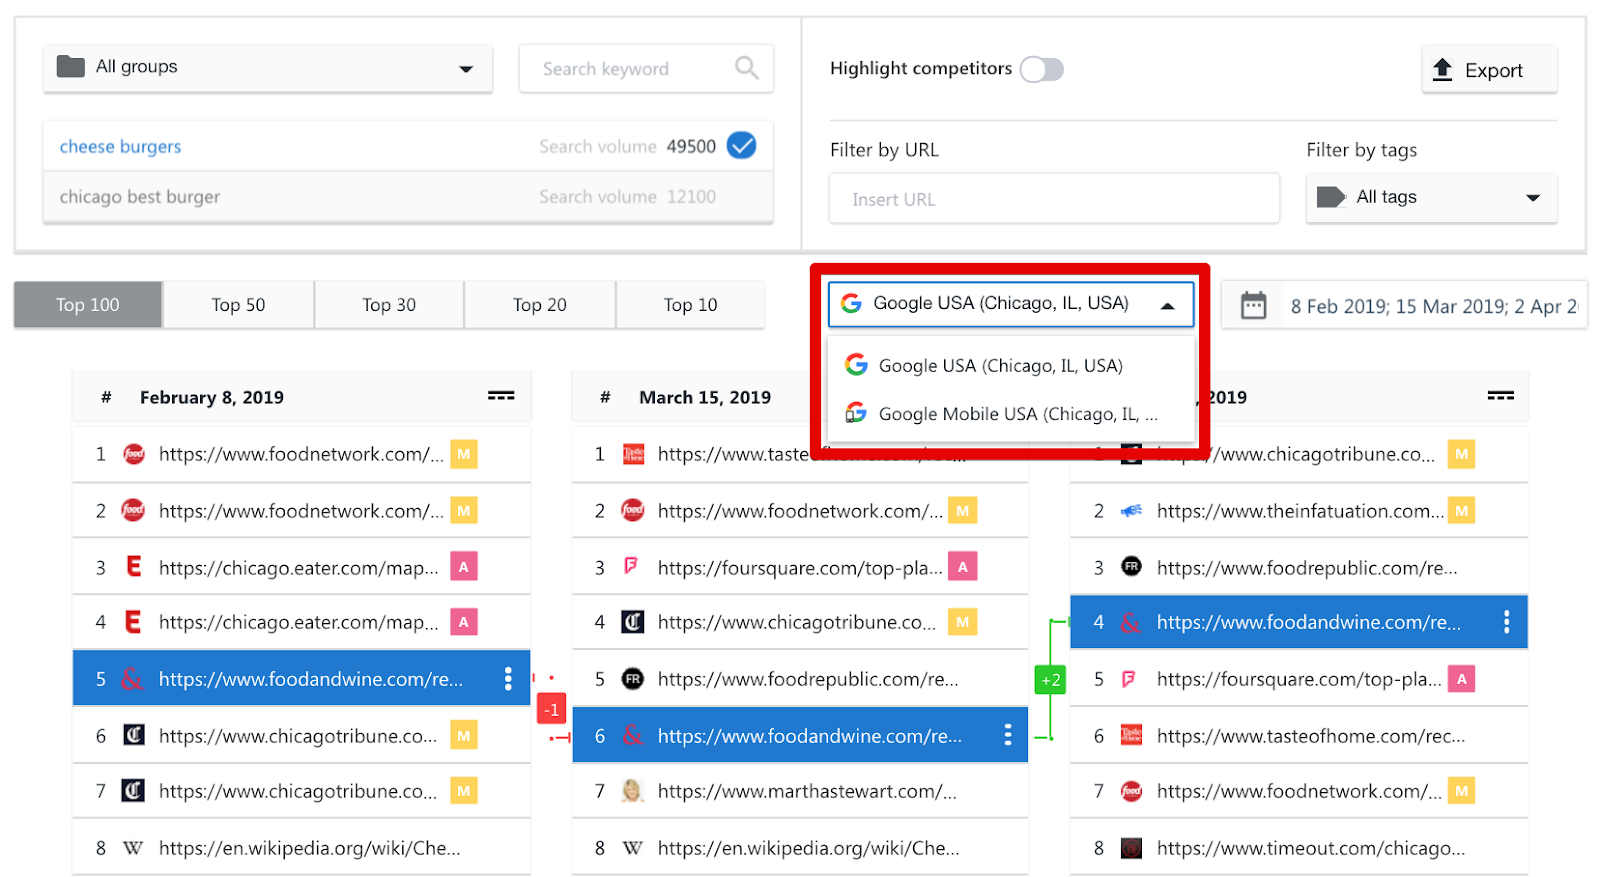Open options dots on February foodandwine row
Viewport: 1600px width, 877px height.
508,679
